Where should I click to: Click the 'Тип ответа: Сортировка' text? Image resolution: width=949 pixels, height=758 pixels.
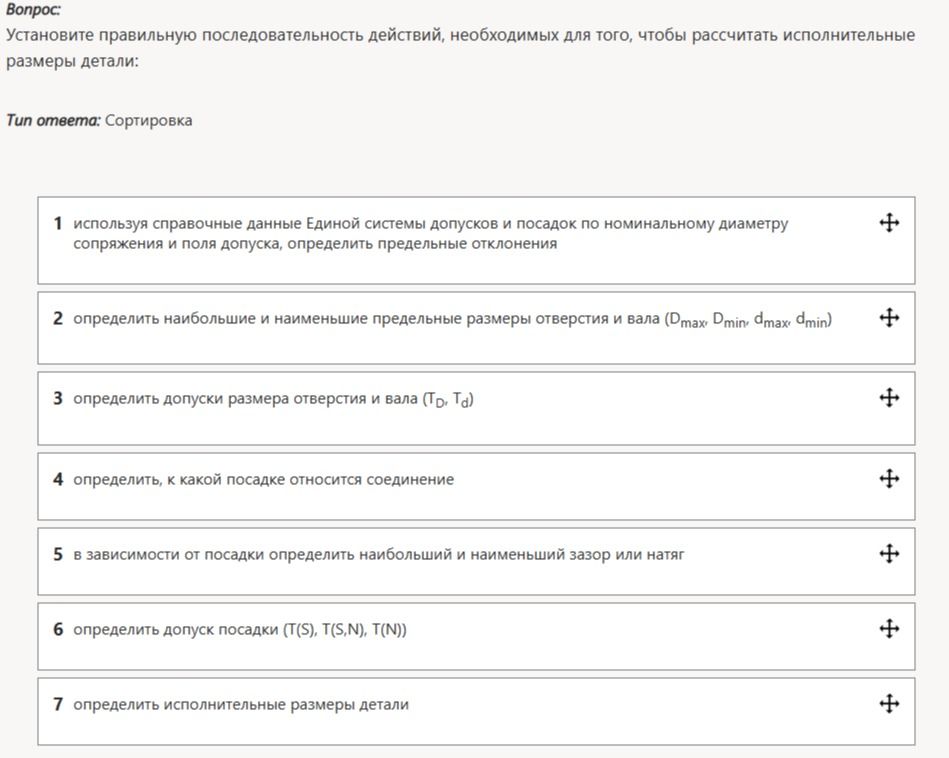tap(99, 120)
